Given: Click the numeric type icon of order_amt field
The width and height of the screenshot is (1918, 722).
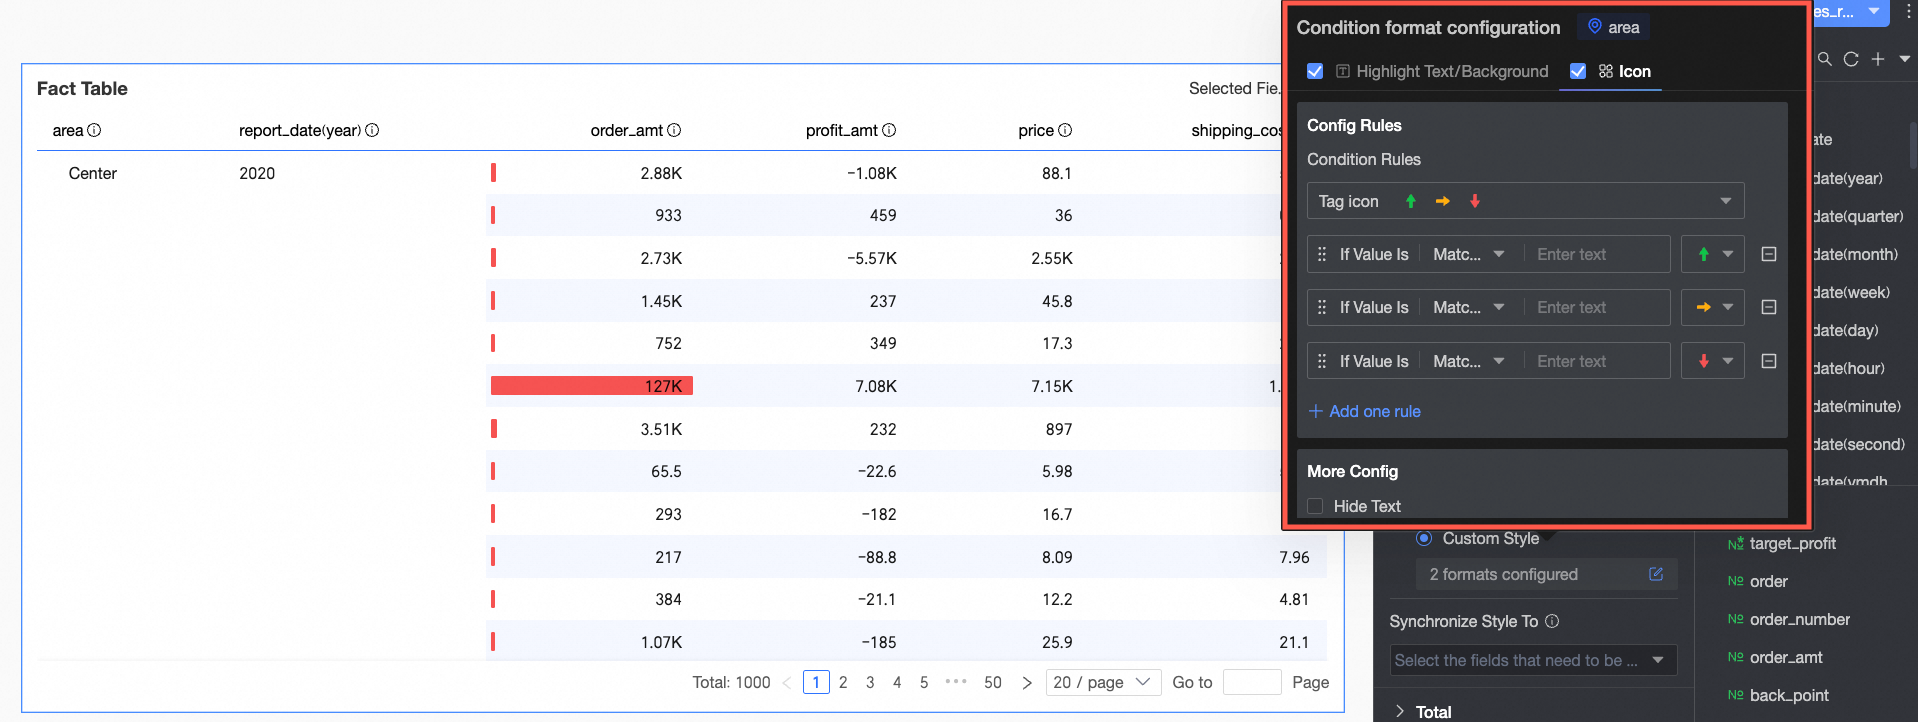Looking at the screenshot, I should coord(1735,657).
